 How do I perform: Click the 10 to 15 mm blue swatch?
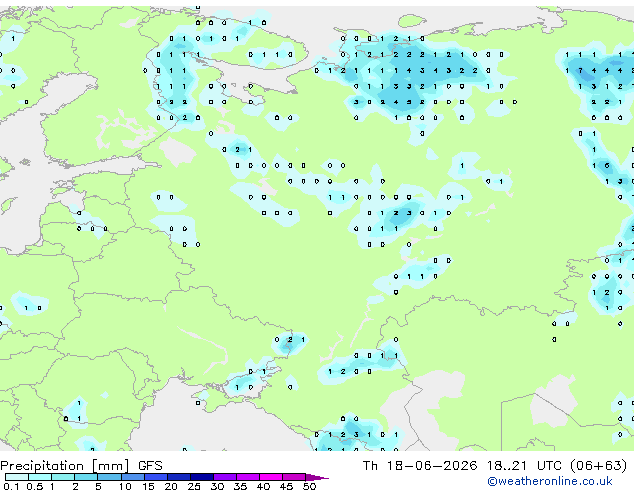coord(133,477)
